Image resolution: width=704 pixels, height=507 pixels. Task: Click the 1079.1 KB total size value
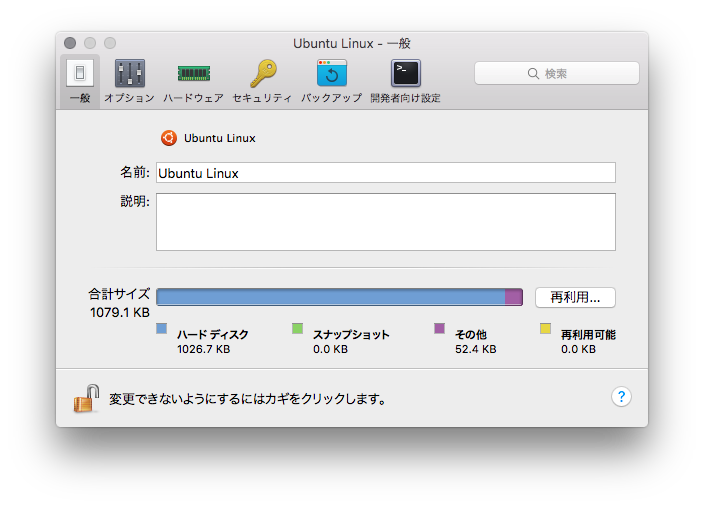point(119,313)
